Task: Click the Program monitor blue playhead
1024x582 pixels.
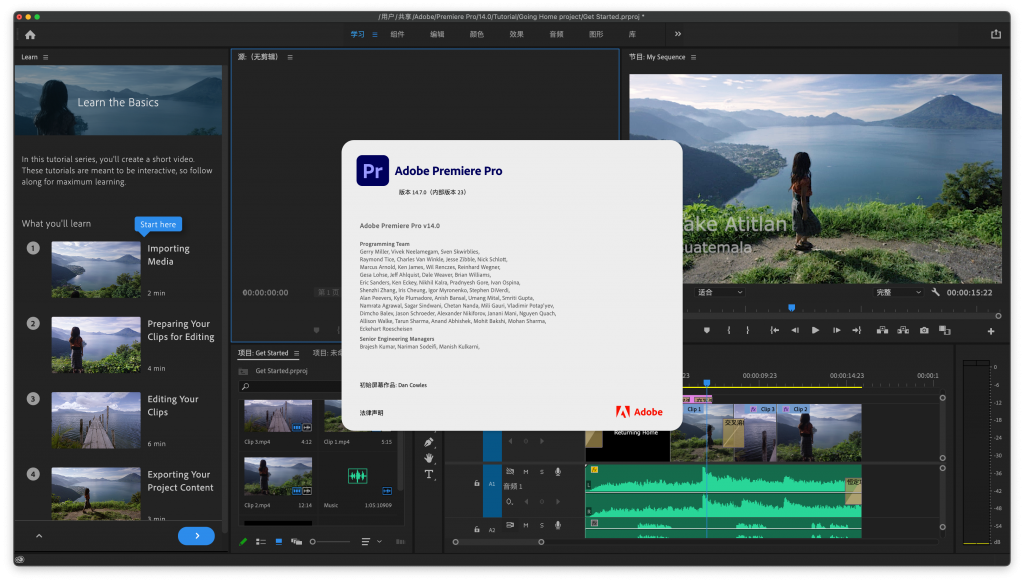Action: coord(792,308)
